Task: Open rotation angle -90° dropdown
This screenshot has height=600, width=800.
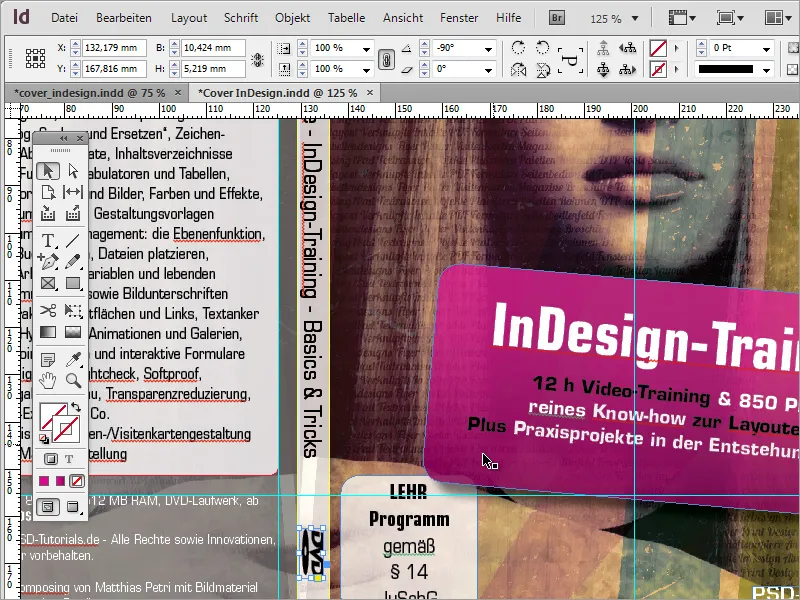Action: (x=488, y=48)
